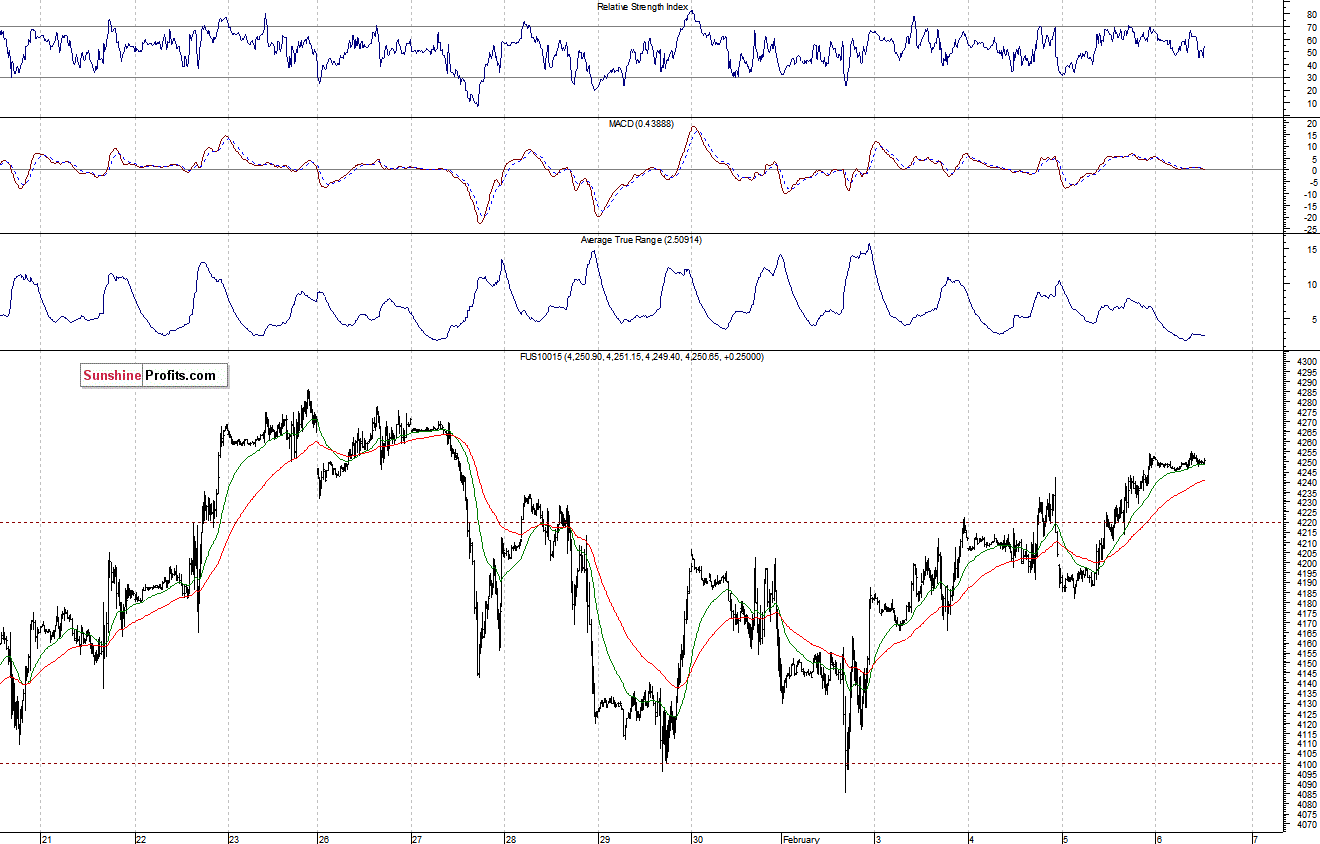Click the 15 label on Average True Range axis
Viewport: 1320px width, 844px height.
pyautogui.click(x=1311, y=249)
